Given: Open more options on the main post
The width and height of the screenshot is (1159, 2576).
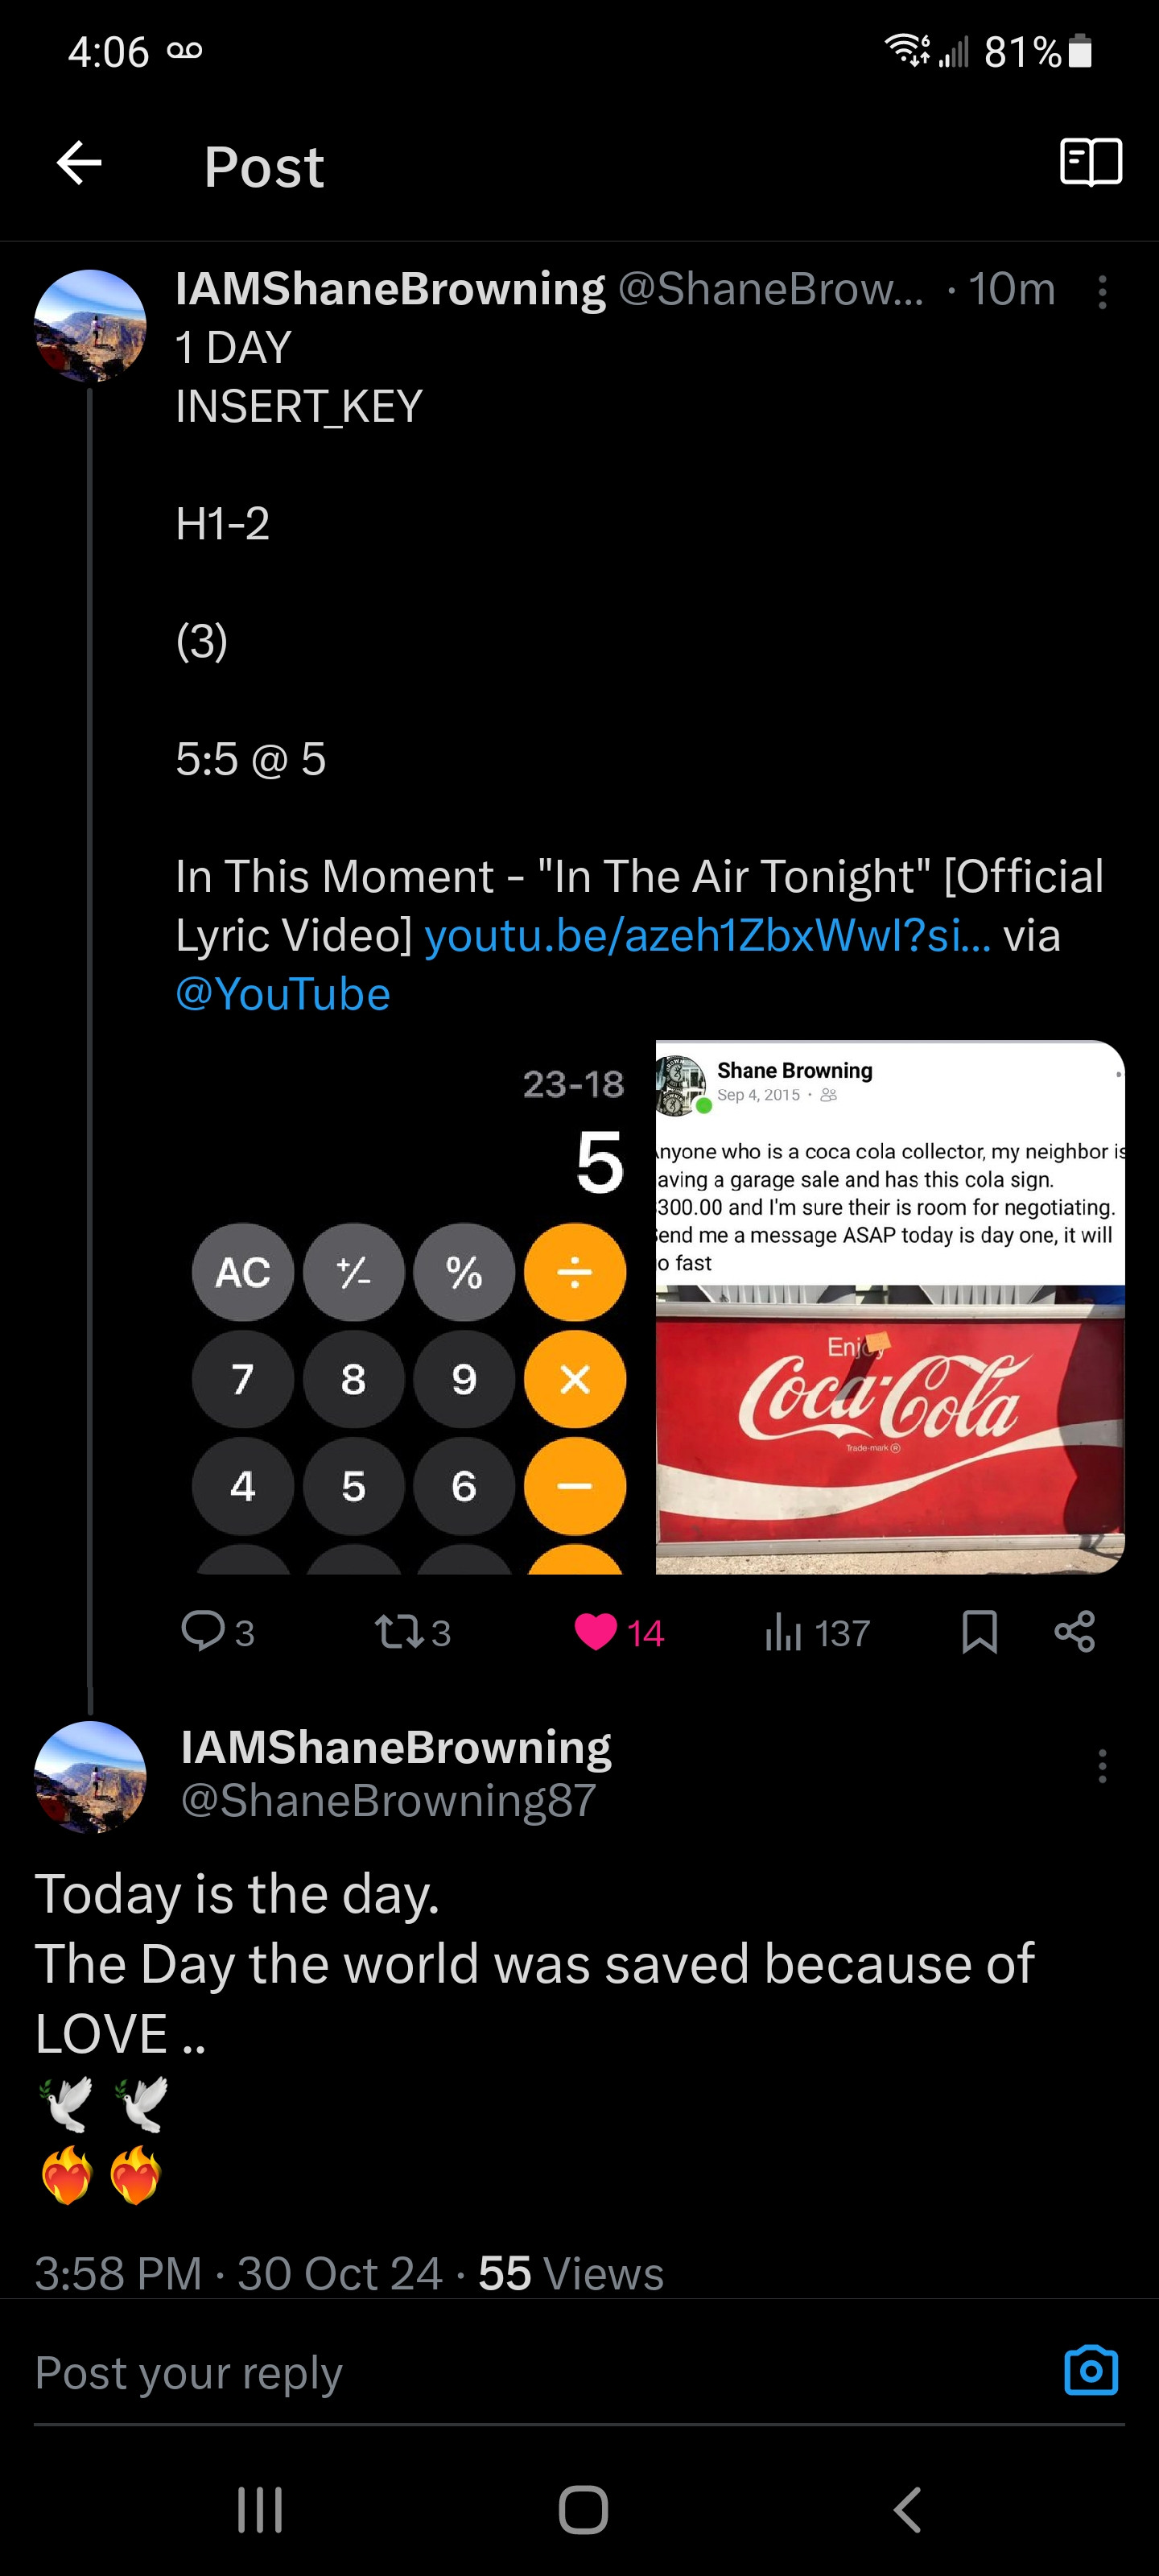Looking at the screenshot, I should 1102,1766.
